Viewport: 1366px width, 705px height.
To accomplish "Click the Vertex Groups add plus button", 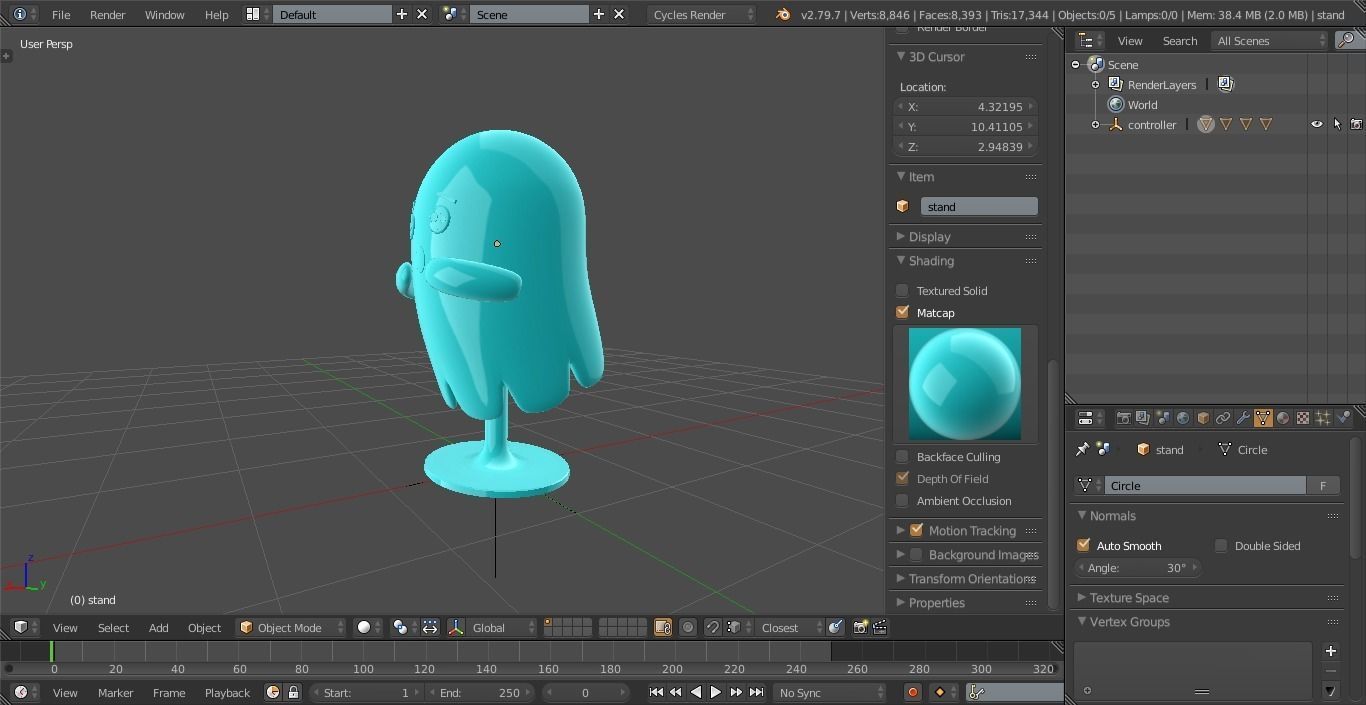I will (x=1330, y=651).
